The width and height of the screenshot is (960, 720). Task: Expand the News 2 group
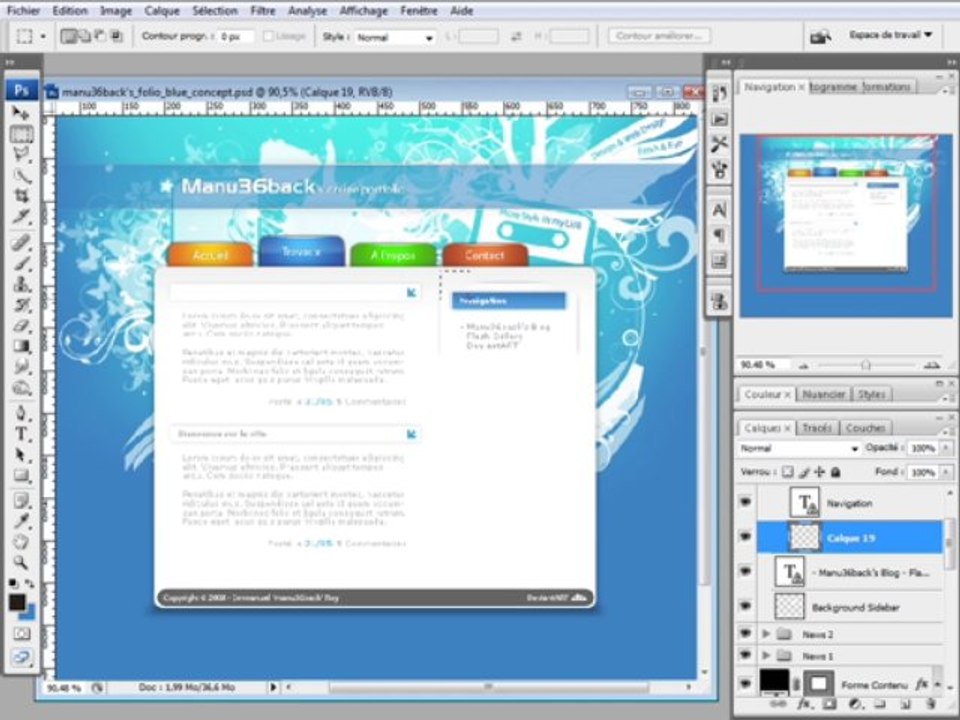click(766, 634)
